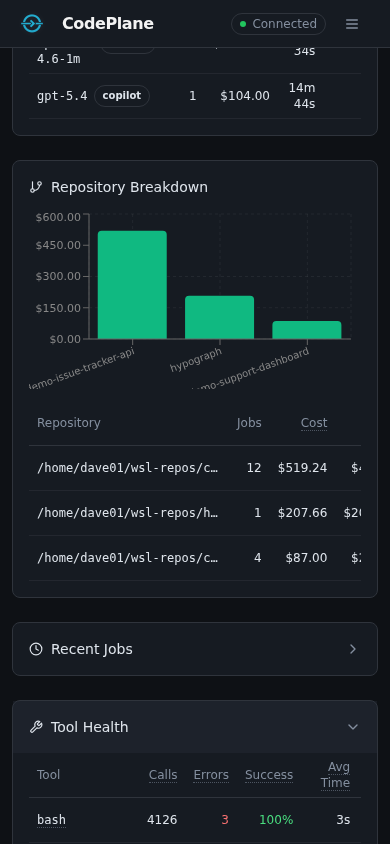Click the 12 jobs count cell
390x844 pixels.
(254, 468)
